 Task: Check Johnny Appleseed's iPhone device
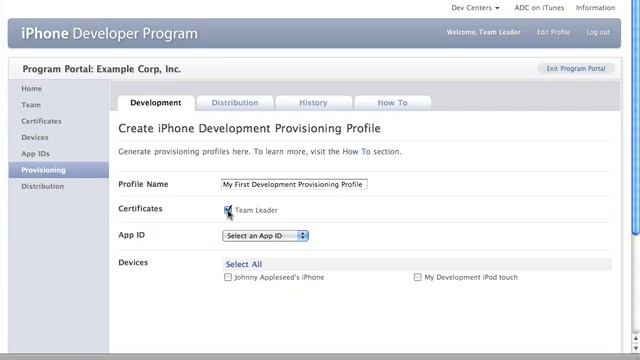[228, 278]
